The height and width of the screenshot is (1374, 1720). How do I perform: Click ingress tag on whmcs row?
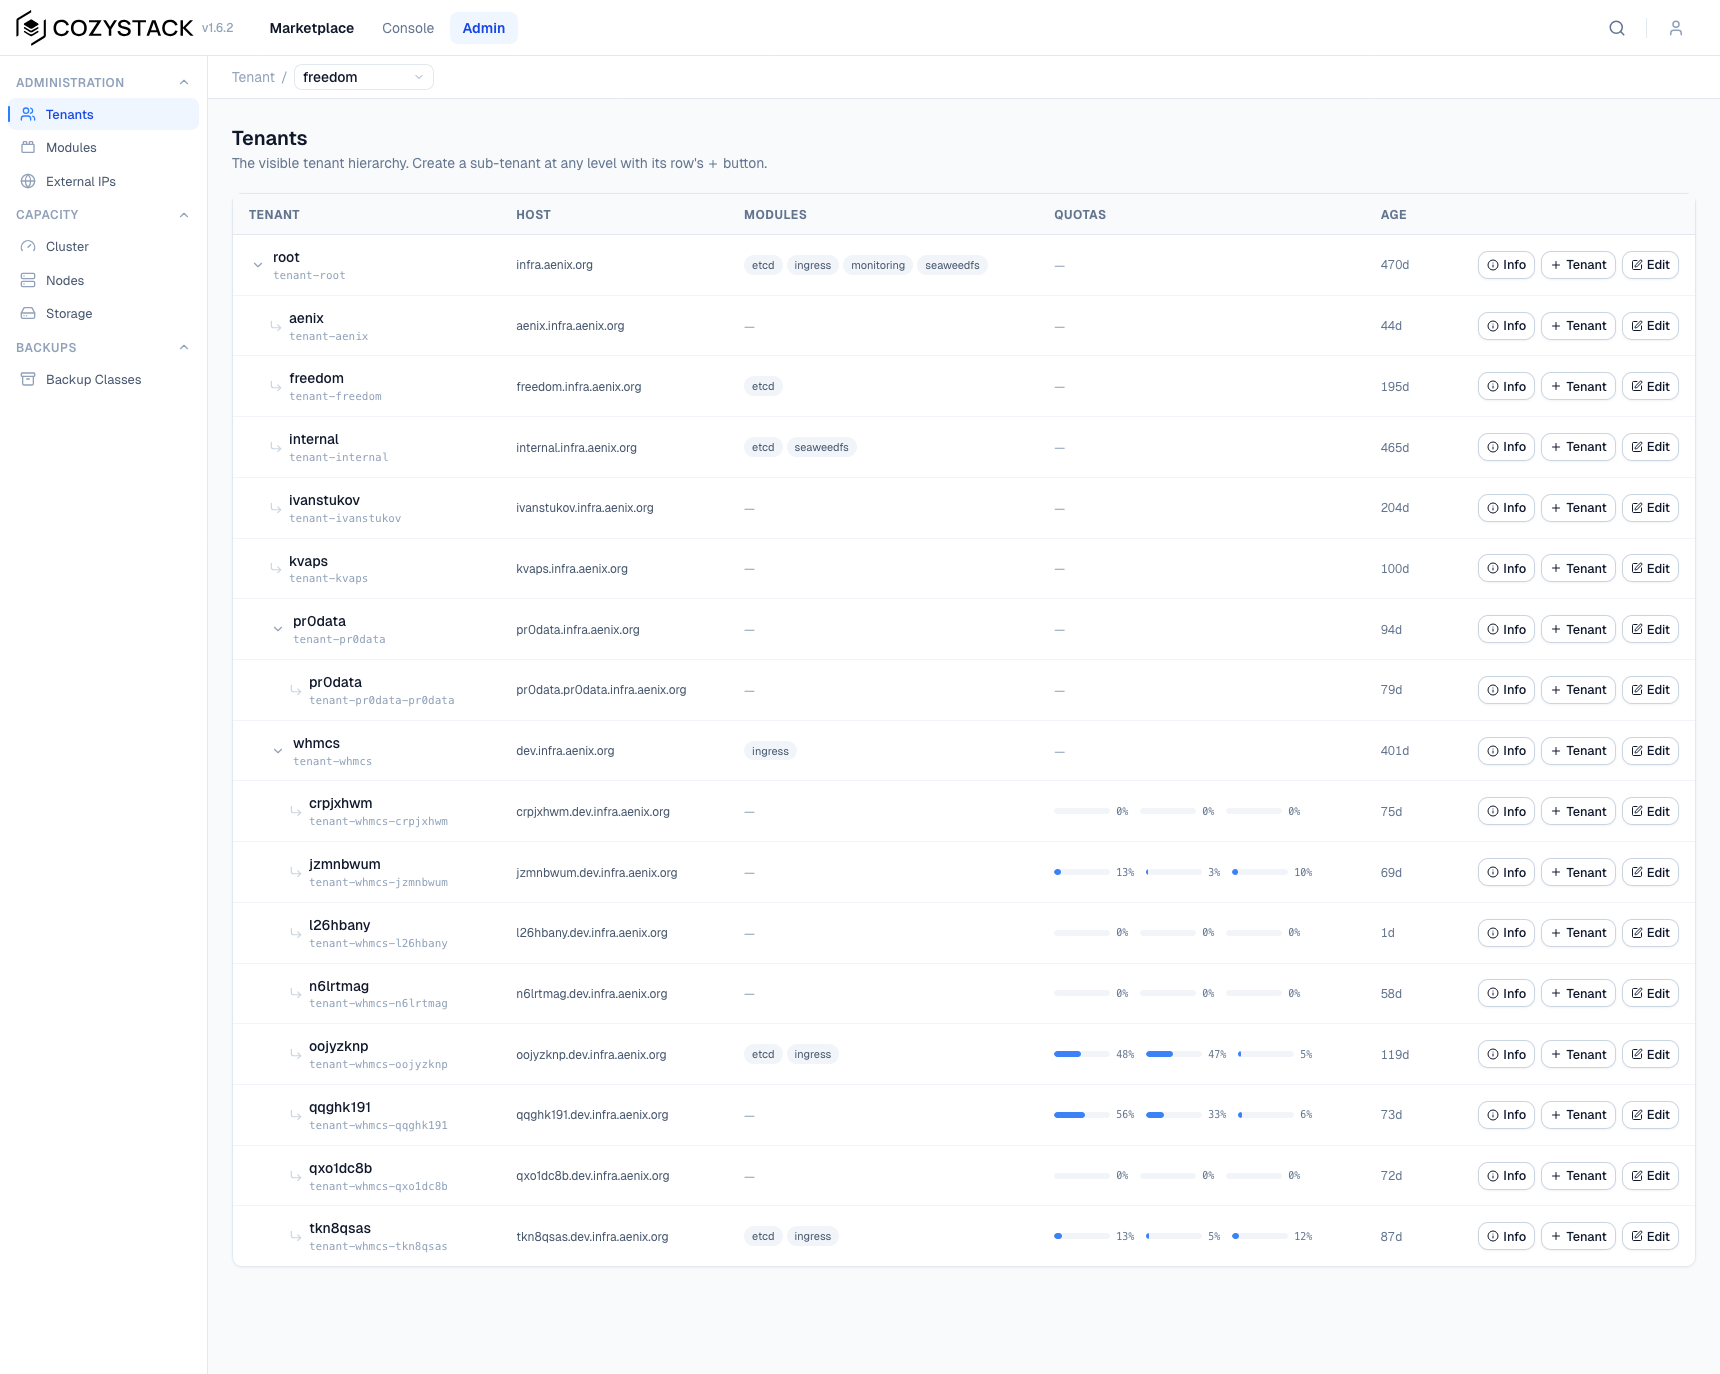click(x=770, y=751)
